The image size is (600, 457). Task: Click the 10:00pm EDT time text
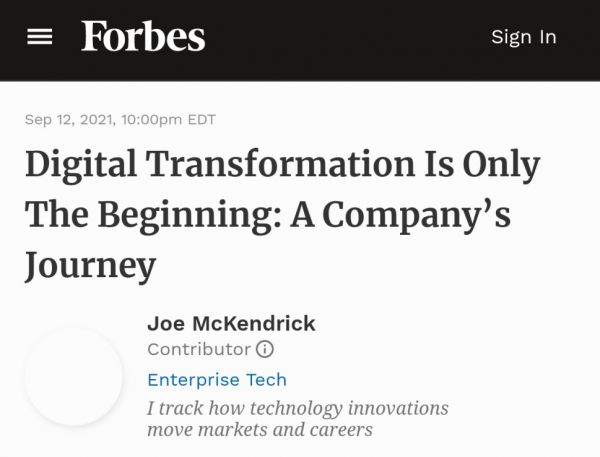[167, 120]
